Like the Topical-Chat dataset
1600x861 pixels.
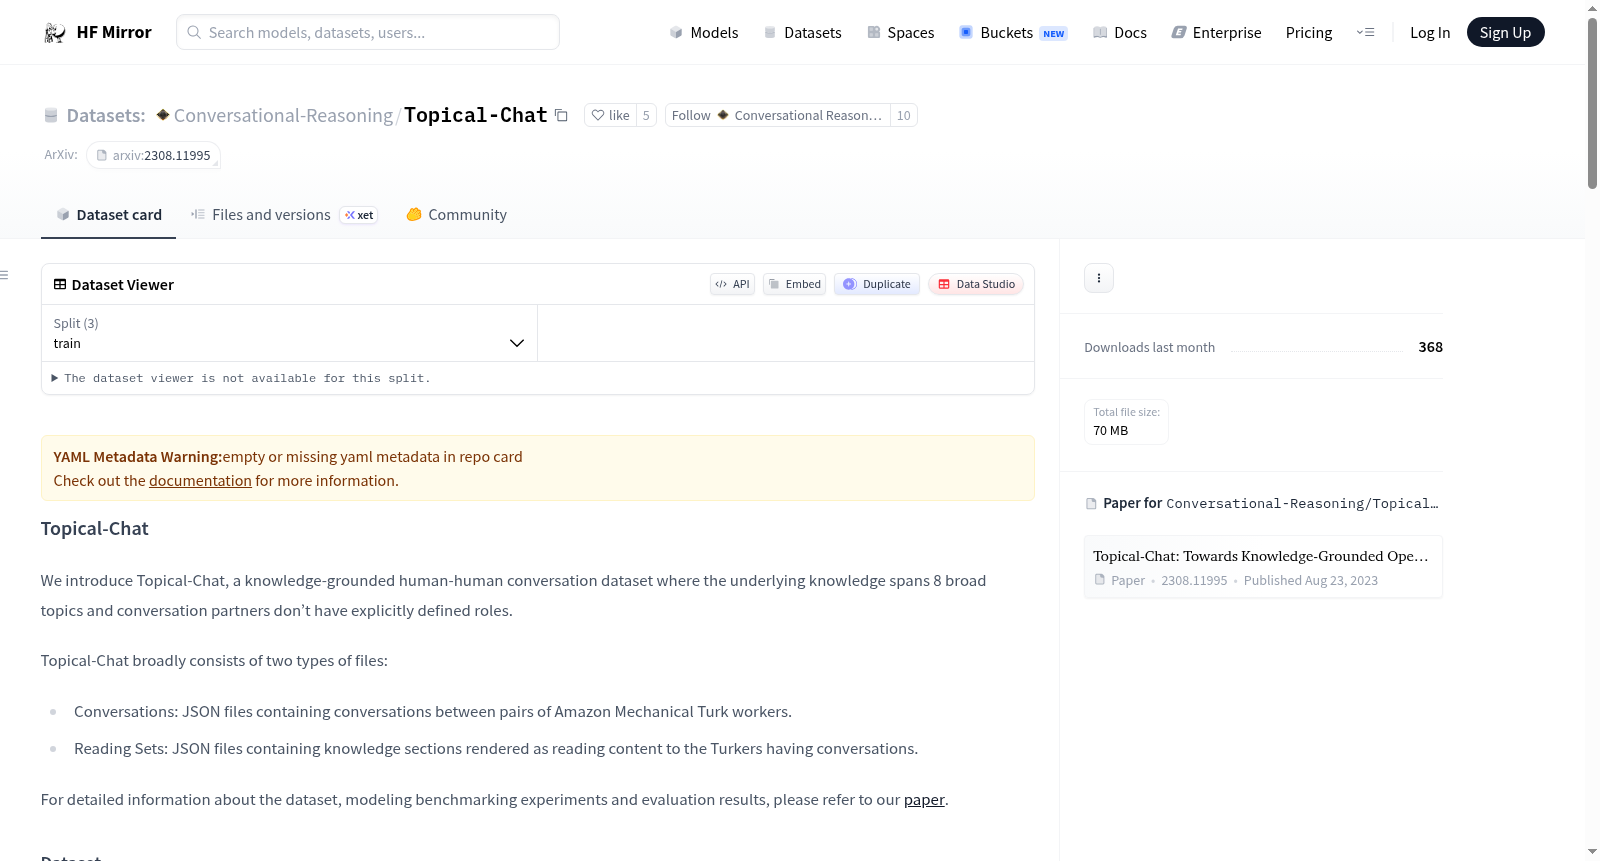pos(610,116)
